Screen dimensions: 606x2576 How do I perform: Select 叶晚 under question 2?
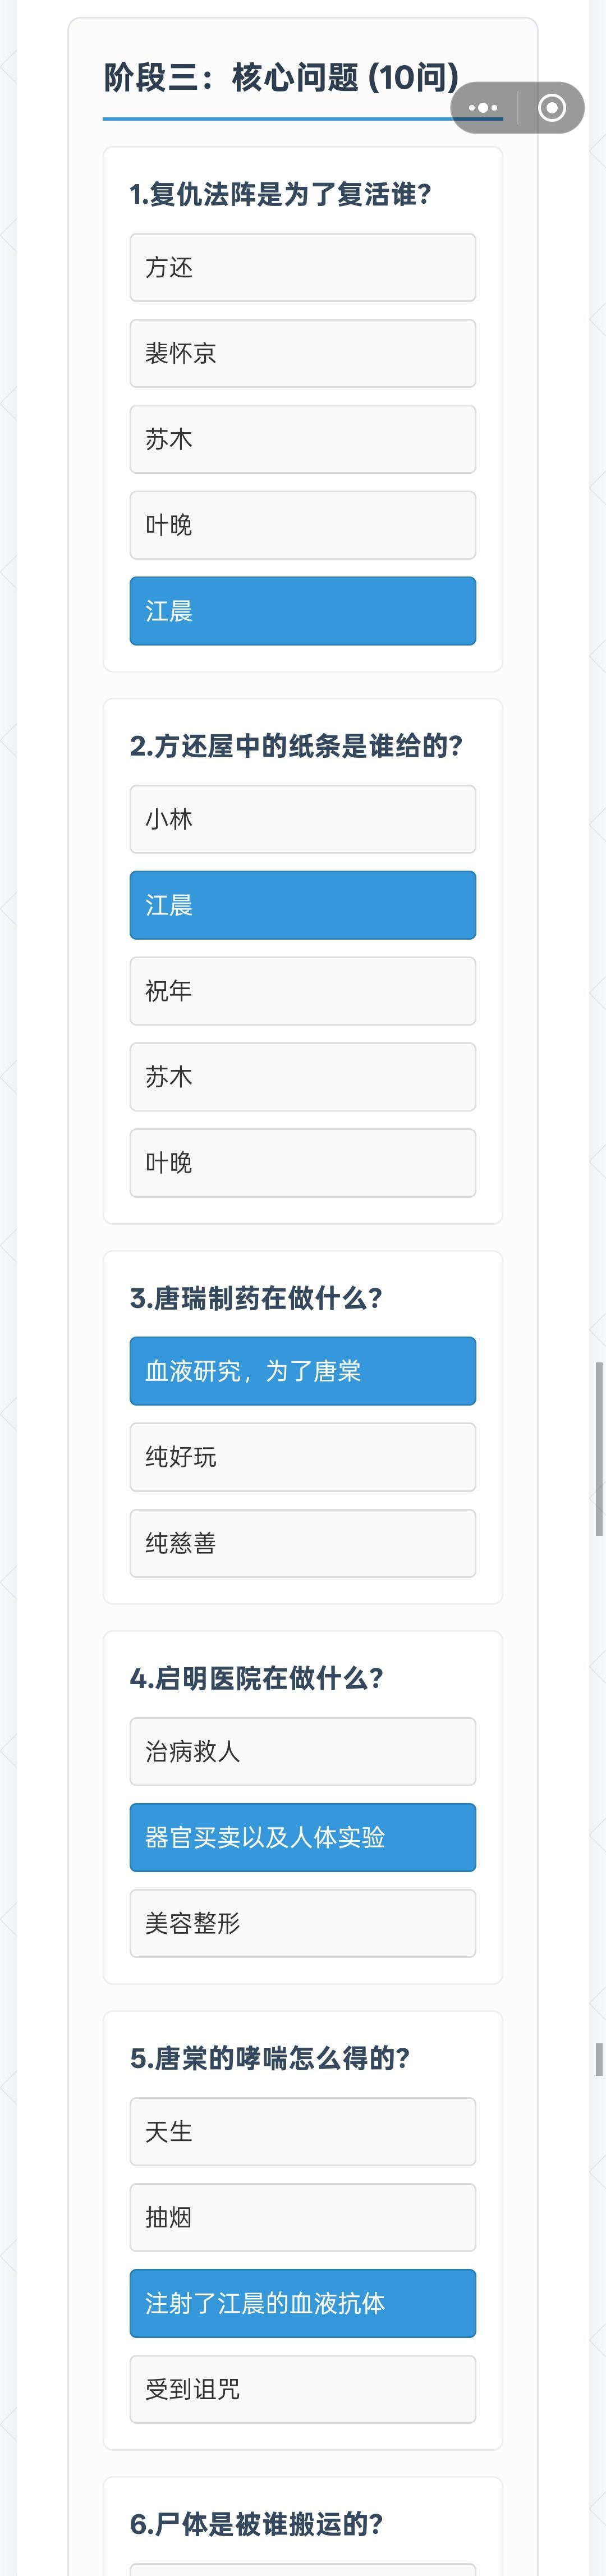tap(302, 1163)
